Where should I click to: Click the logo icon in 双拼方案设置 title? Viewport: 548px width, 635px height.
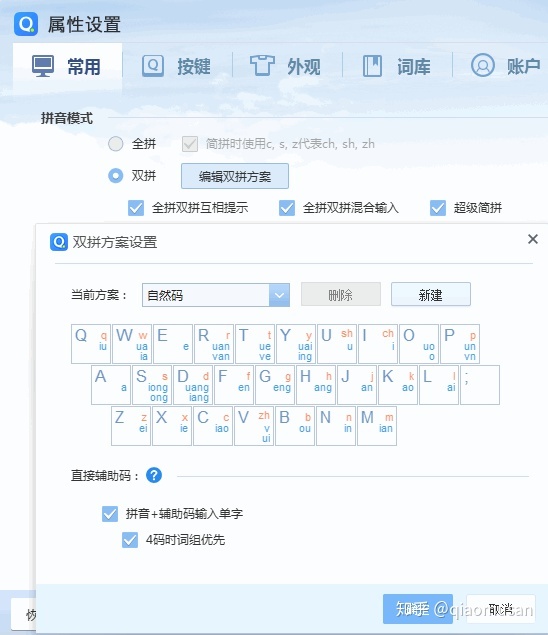click(x=59, y=242)
